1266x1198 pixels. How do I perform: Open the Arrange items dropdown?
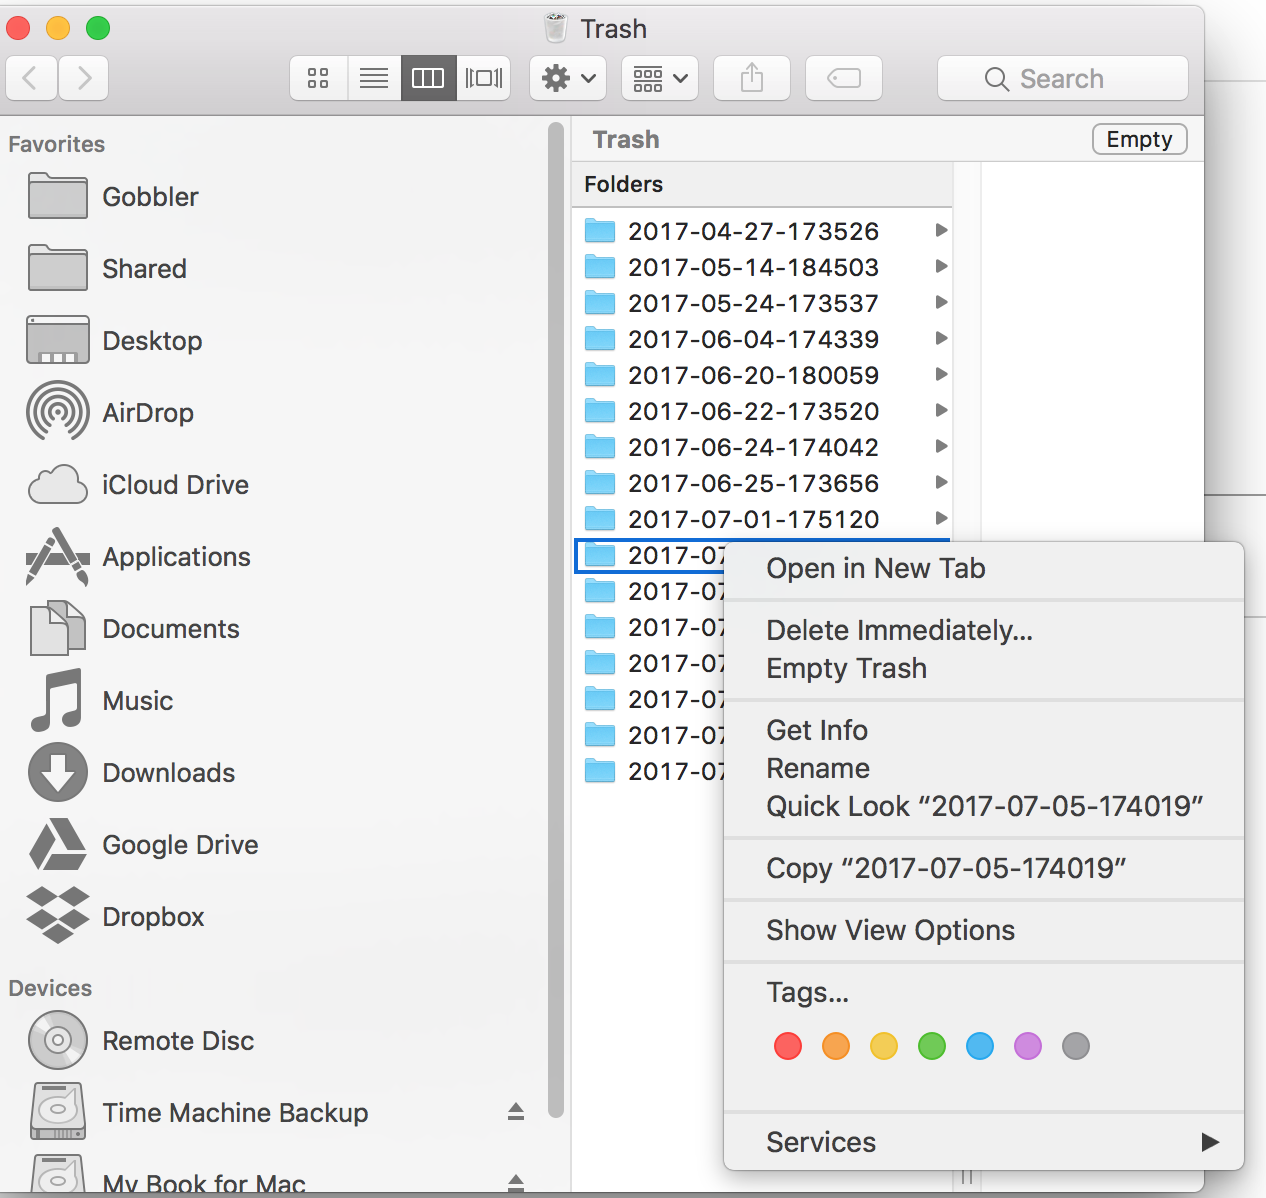(x=660, y=78)
